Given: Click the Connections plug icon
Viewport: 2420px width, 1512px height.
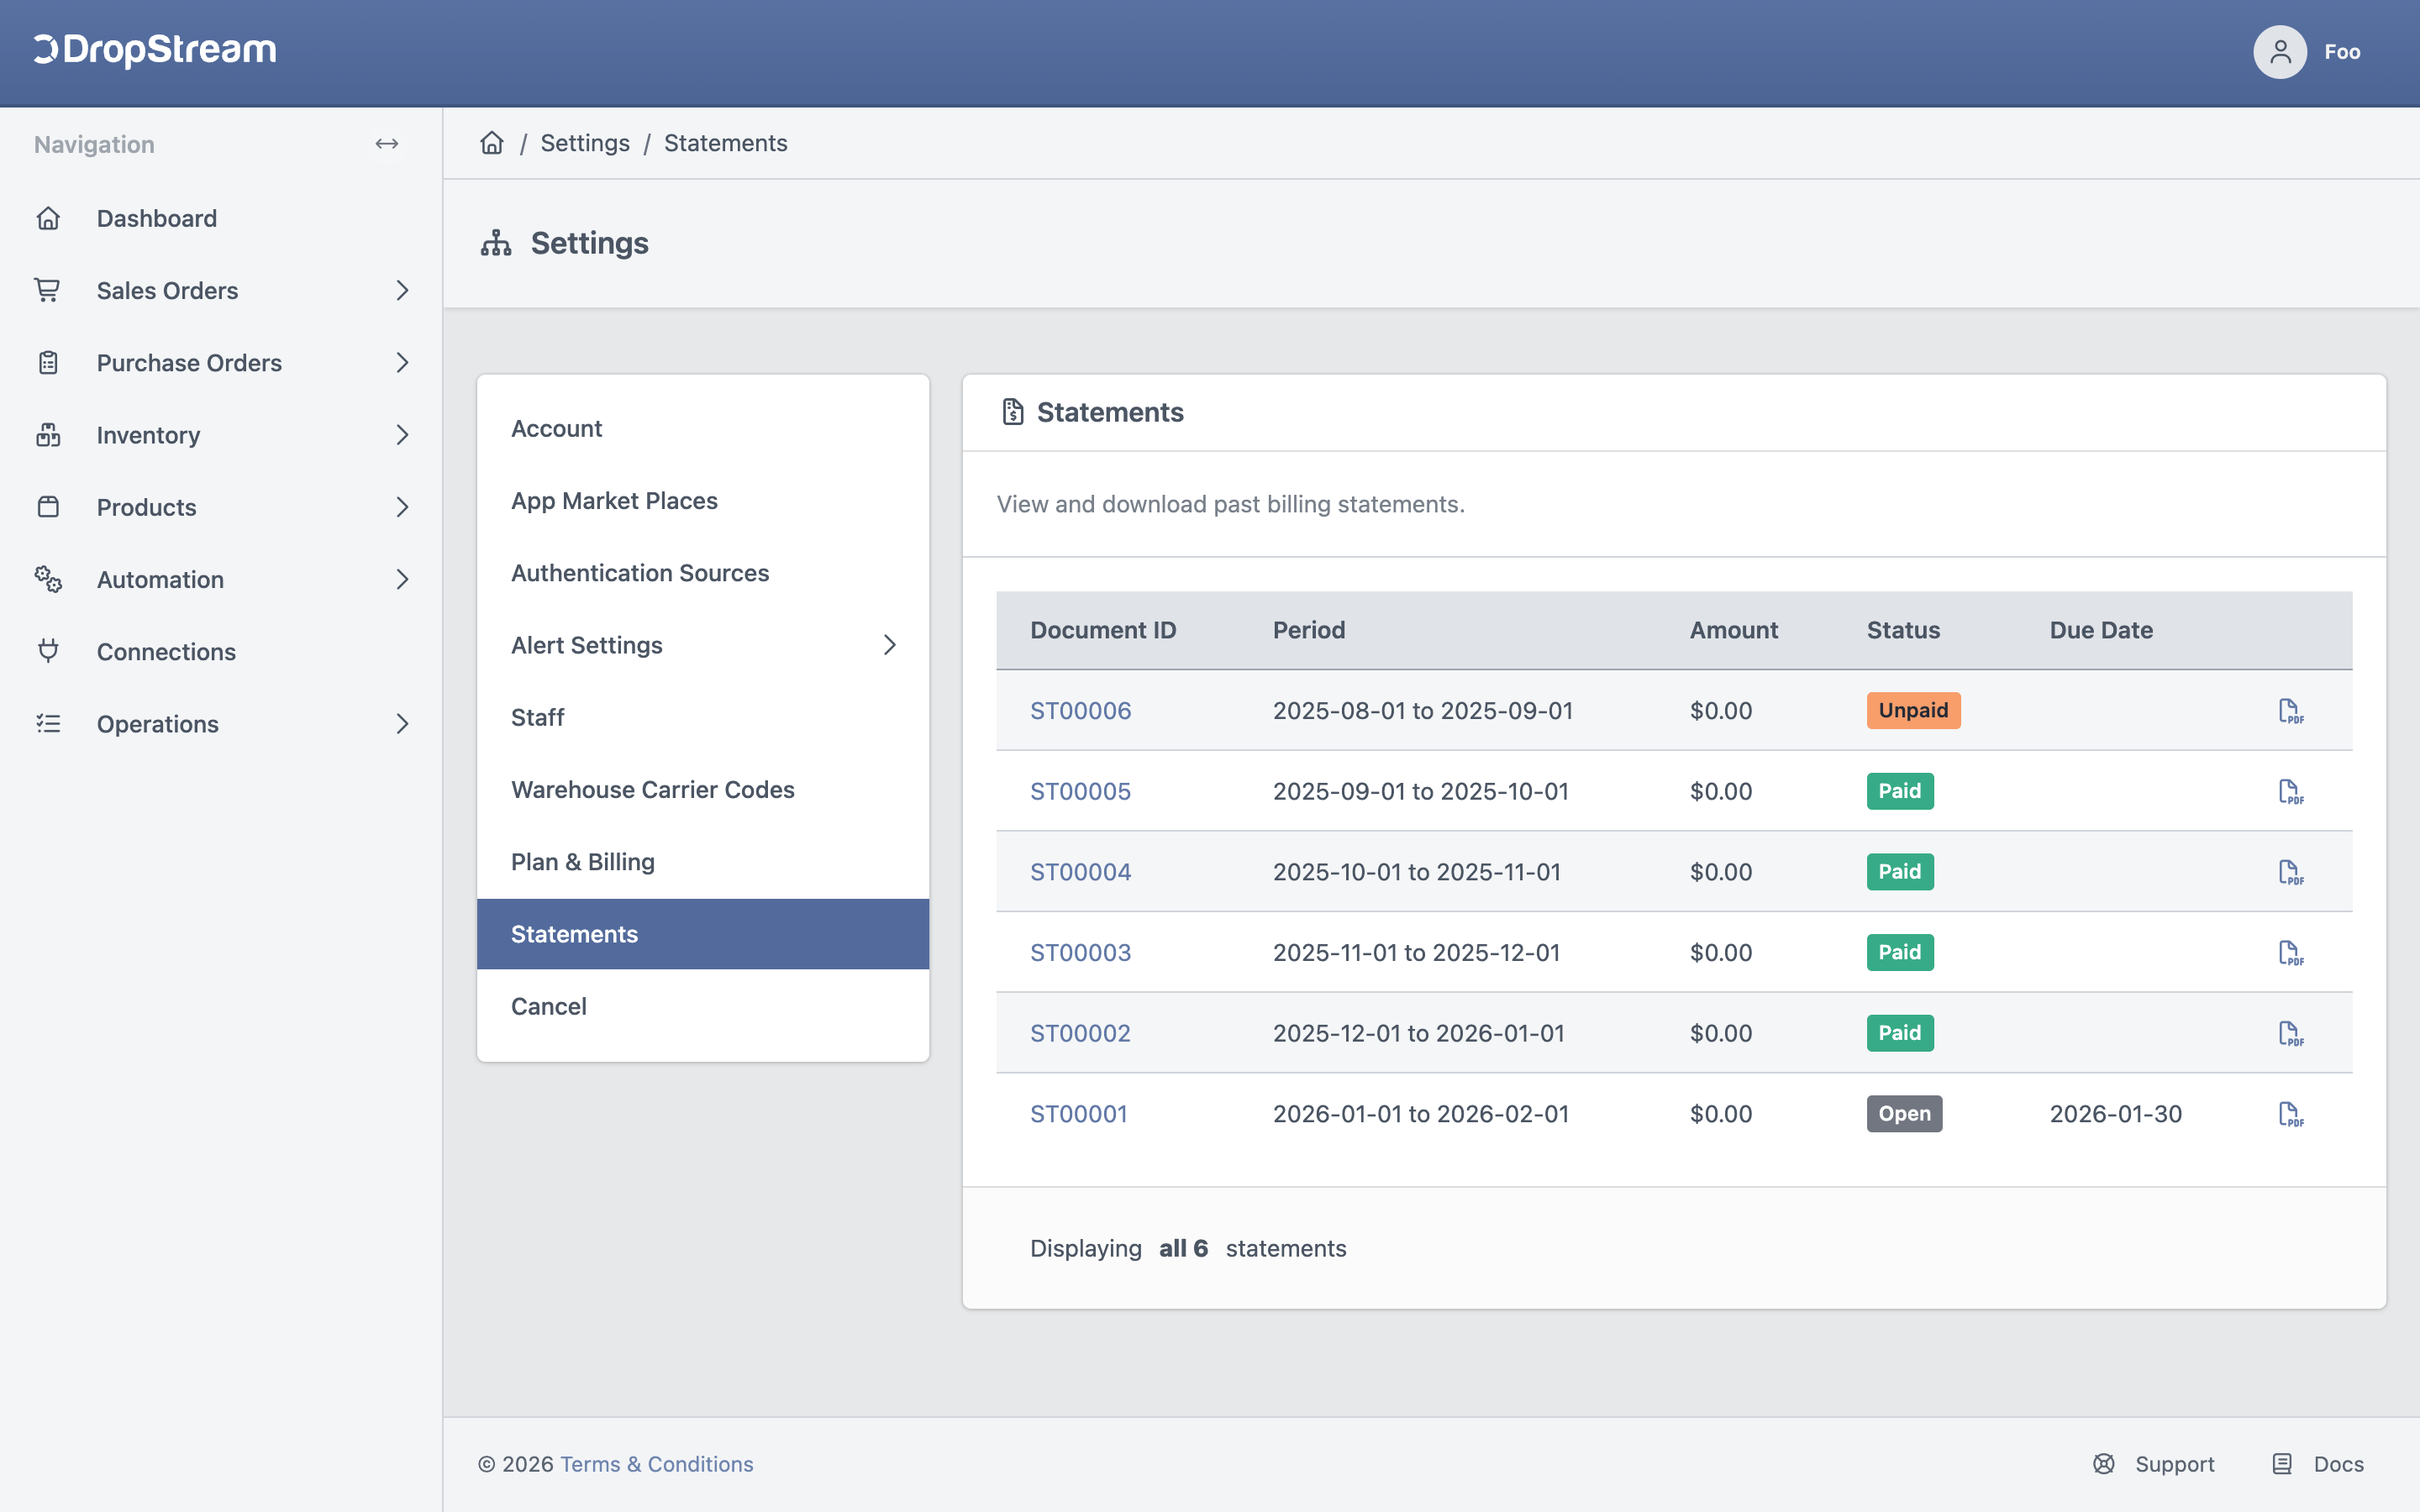Looking at the screenshot, I should [x=48, y=651].
